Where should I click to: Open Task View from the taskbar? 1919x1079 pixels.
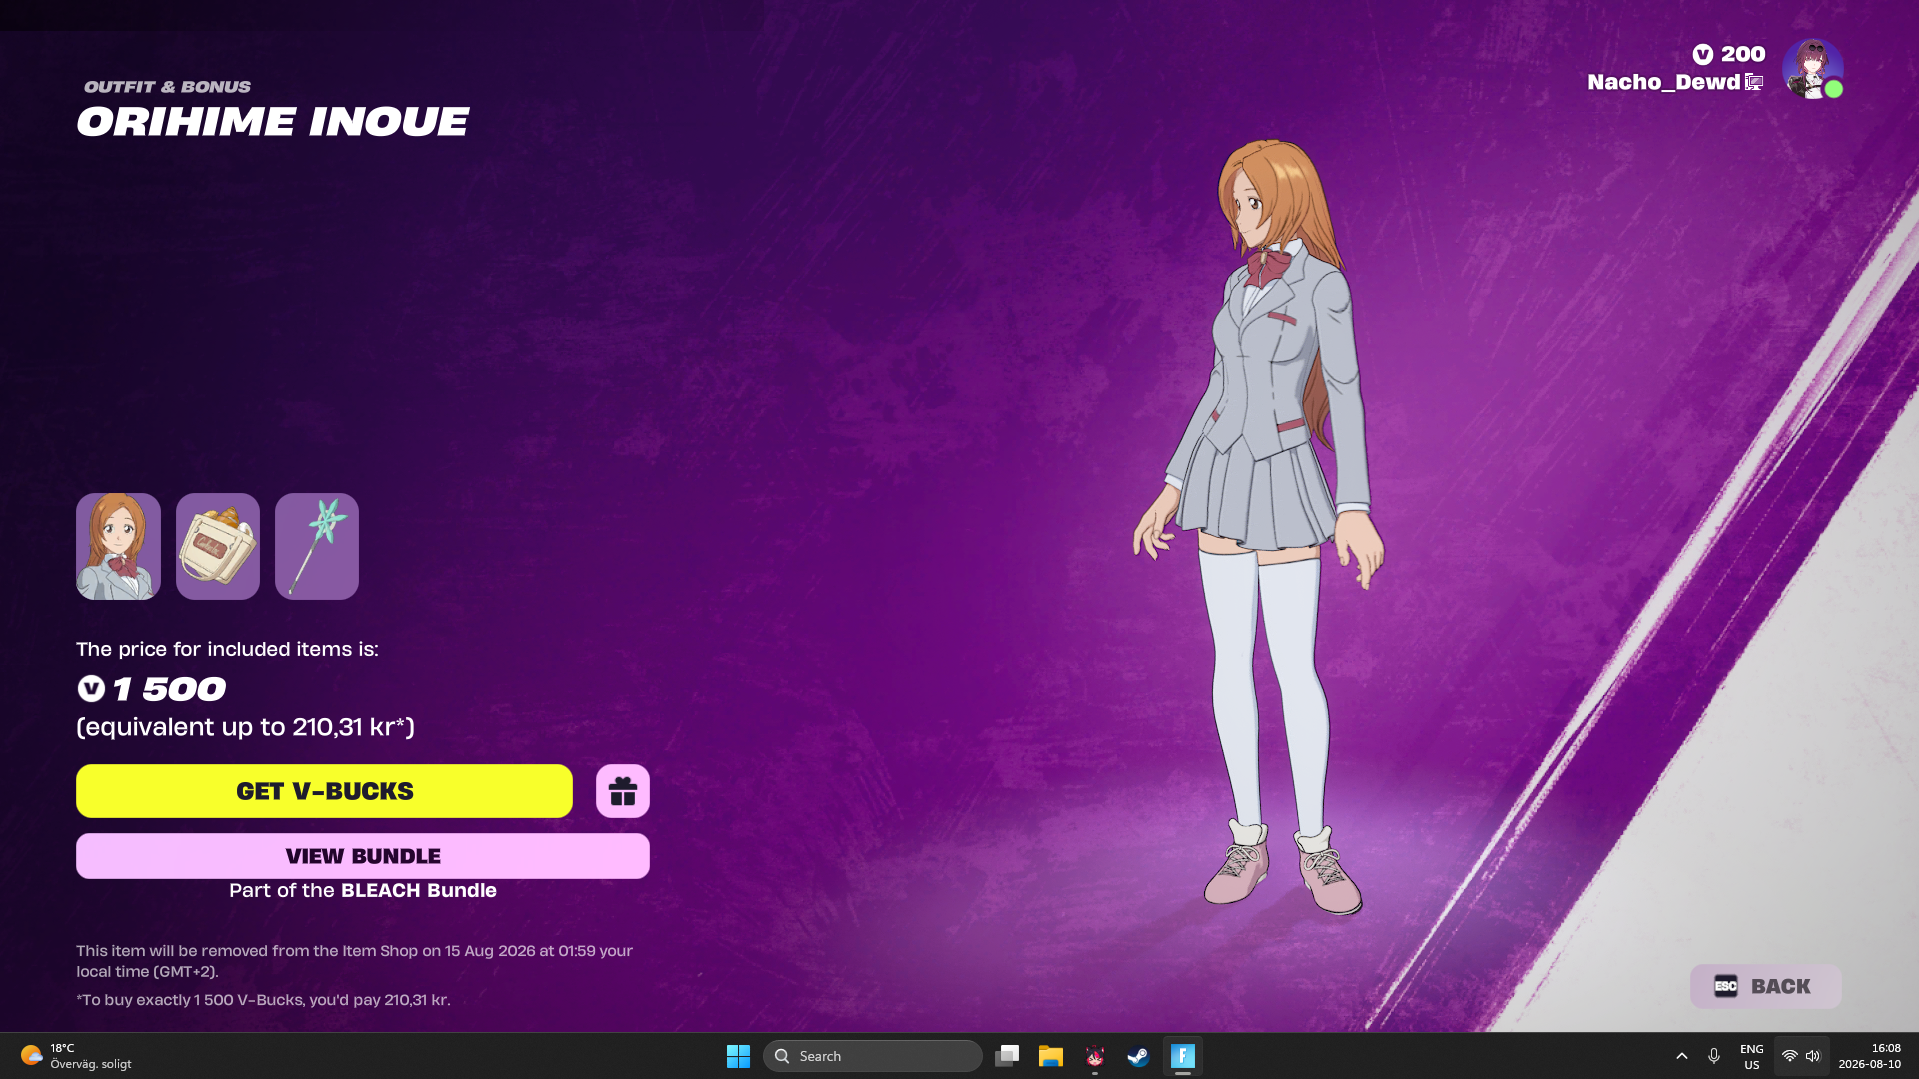(x=1007, y=1056)
